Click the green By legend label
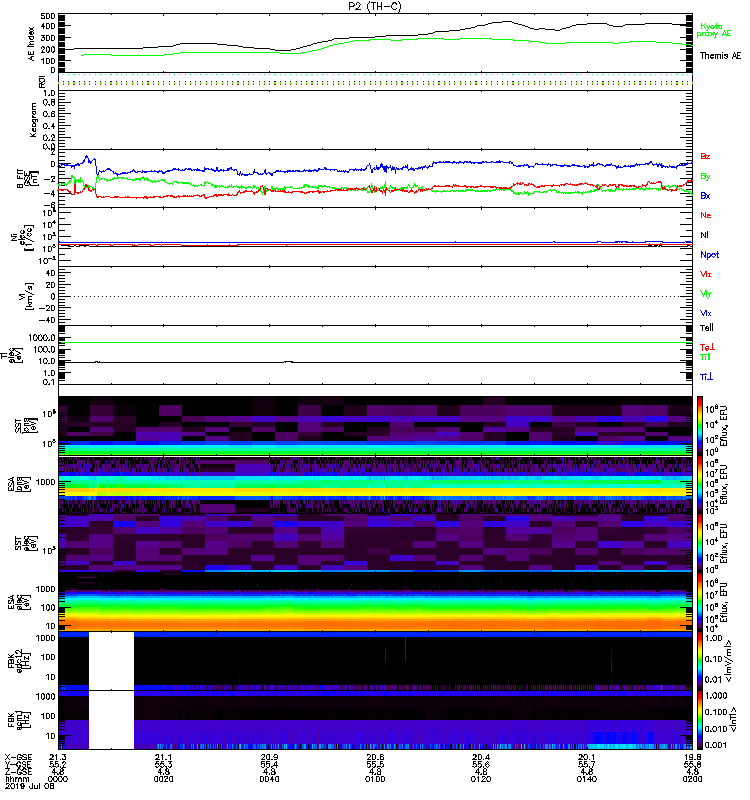Image resolution: width=750 pixels, height=800 pixels. [705, 176]
